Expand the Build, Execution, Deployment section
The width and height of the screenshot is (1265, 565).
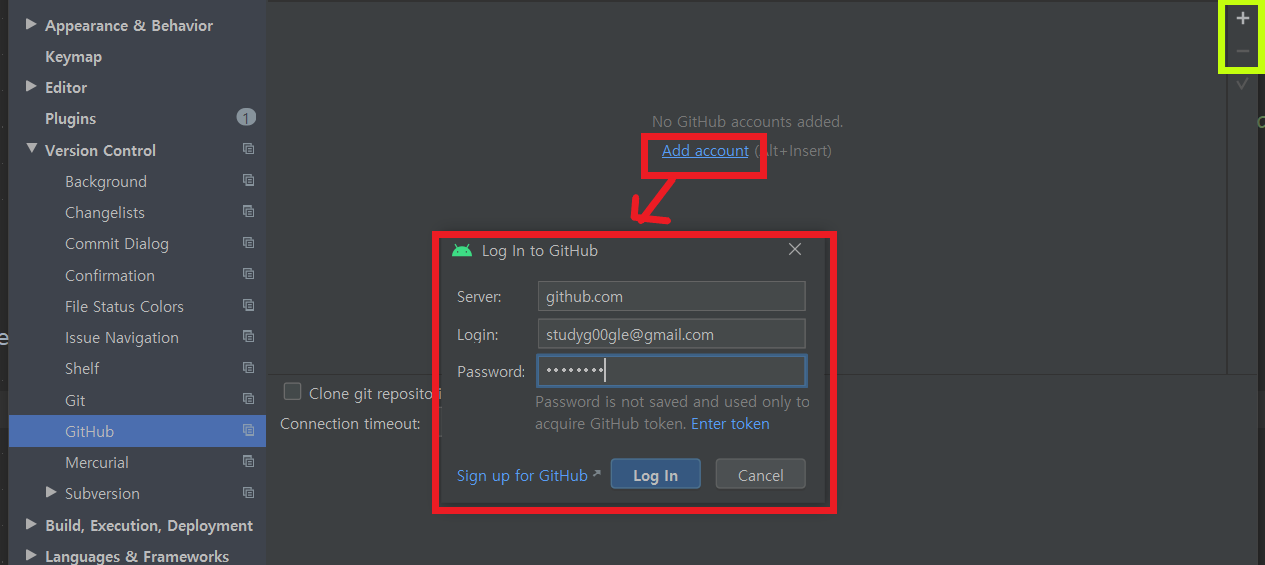click(x=31, y=524)
